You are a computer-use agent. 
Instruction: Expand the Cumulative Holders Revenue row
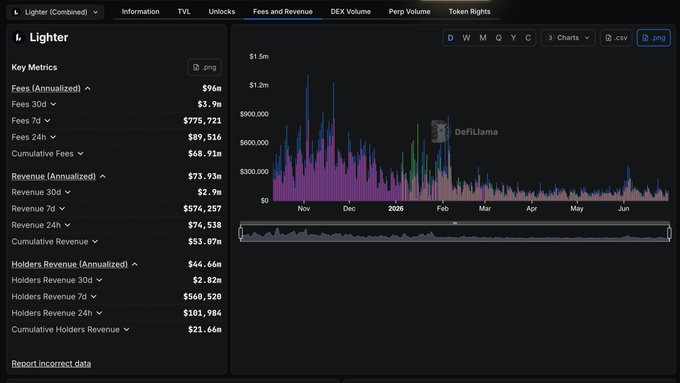(x=127, y=330)
